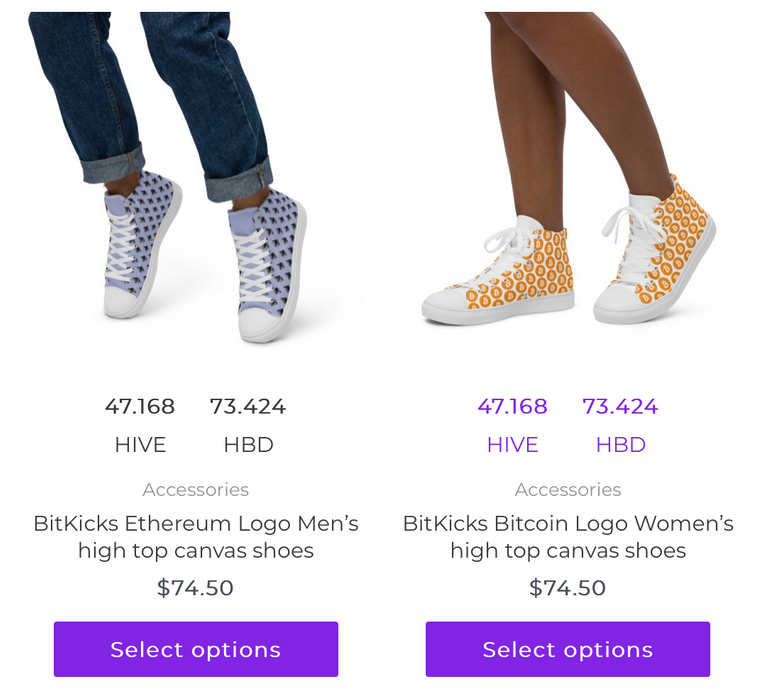Click the purple HBD label under Bitcoin shoes
This screenshot has height=696, width=768.
pos(621,445)
